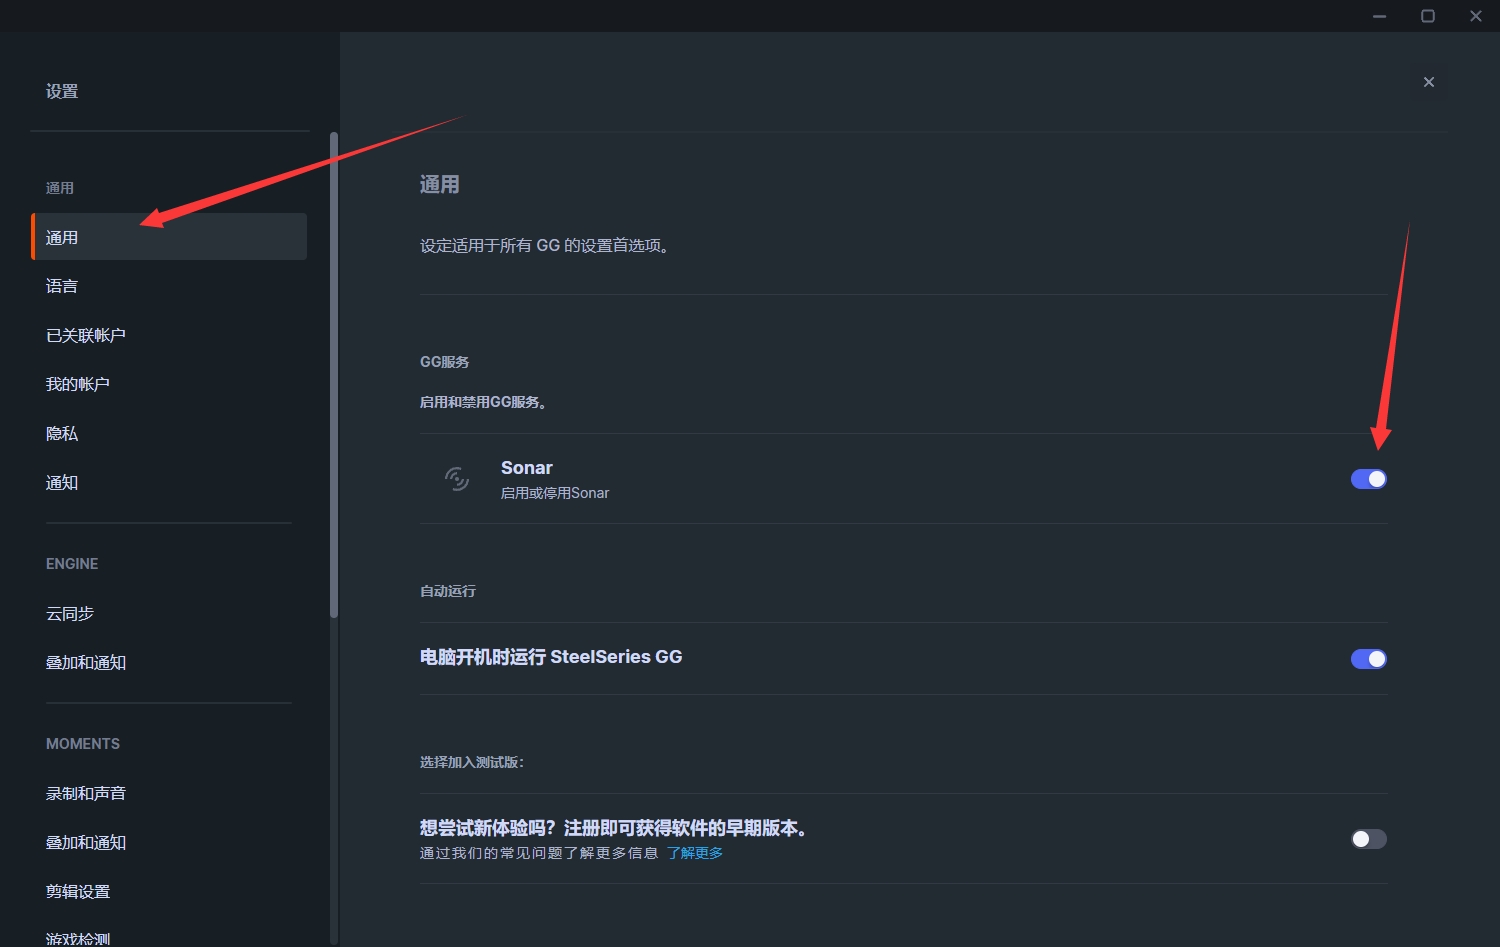Click the sidebar vertical scrollbar
The width and height of the screenshot is (1500, 947).
(x=334, y=375)
